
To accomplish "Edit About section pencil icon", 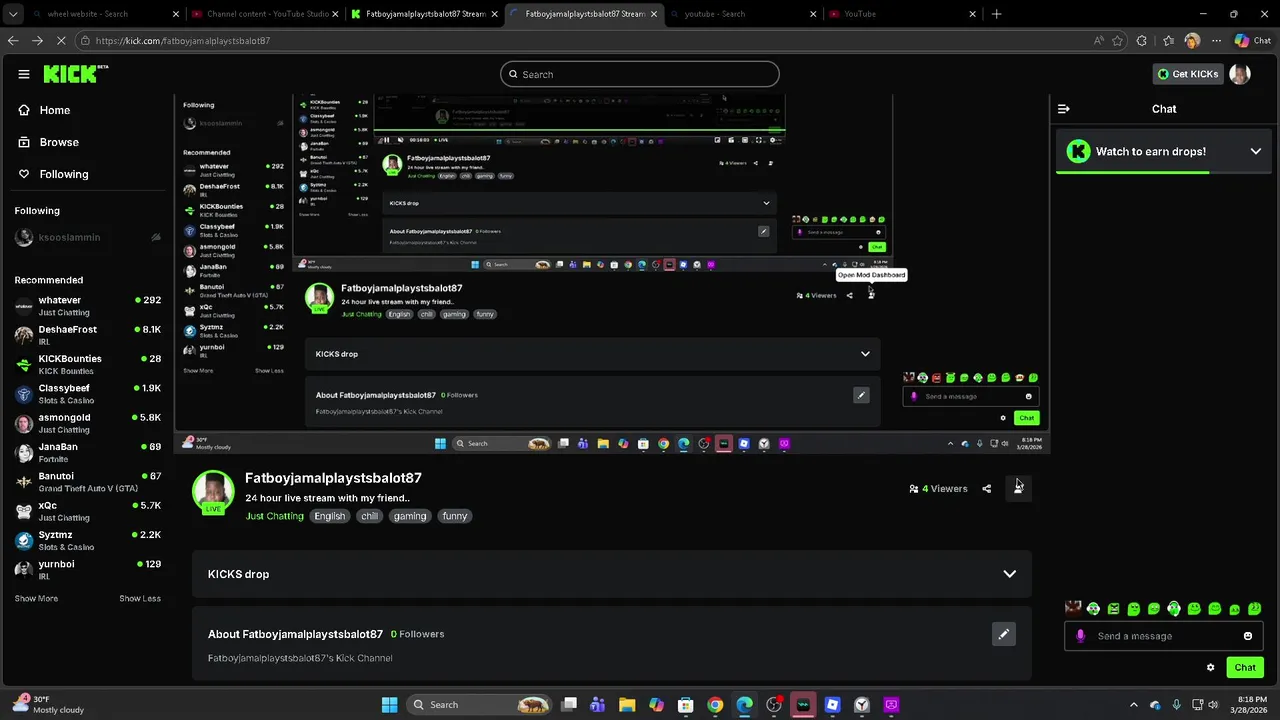I will tap(1004, 634).
